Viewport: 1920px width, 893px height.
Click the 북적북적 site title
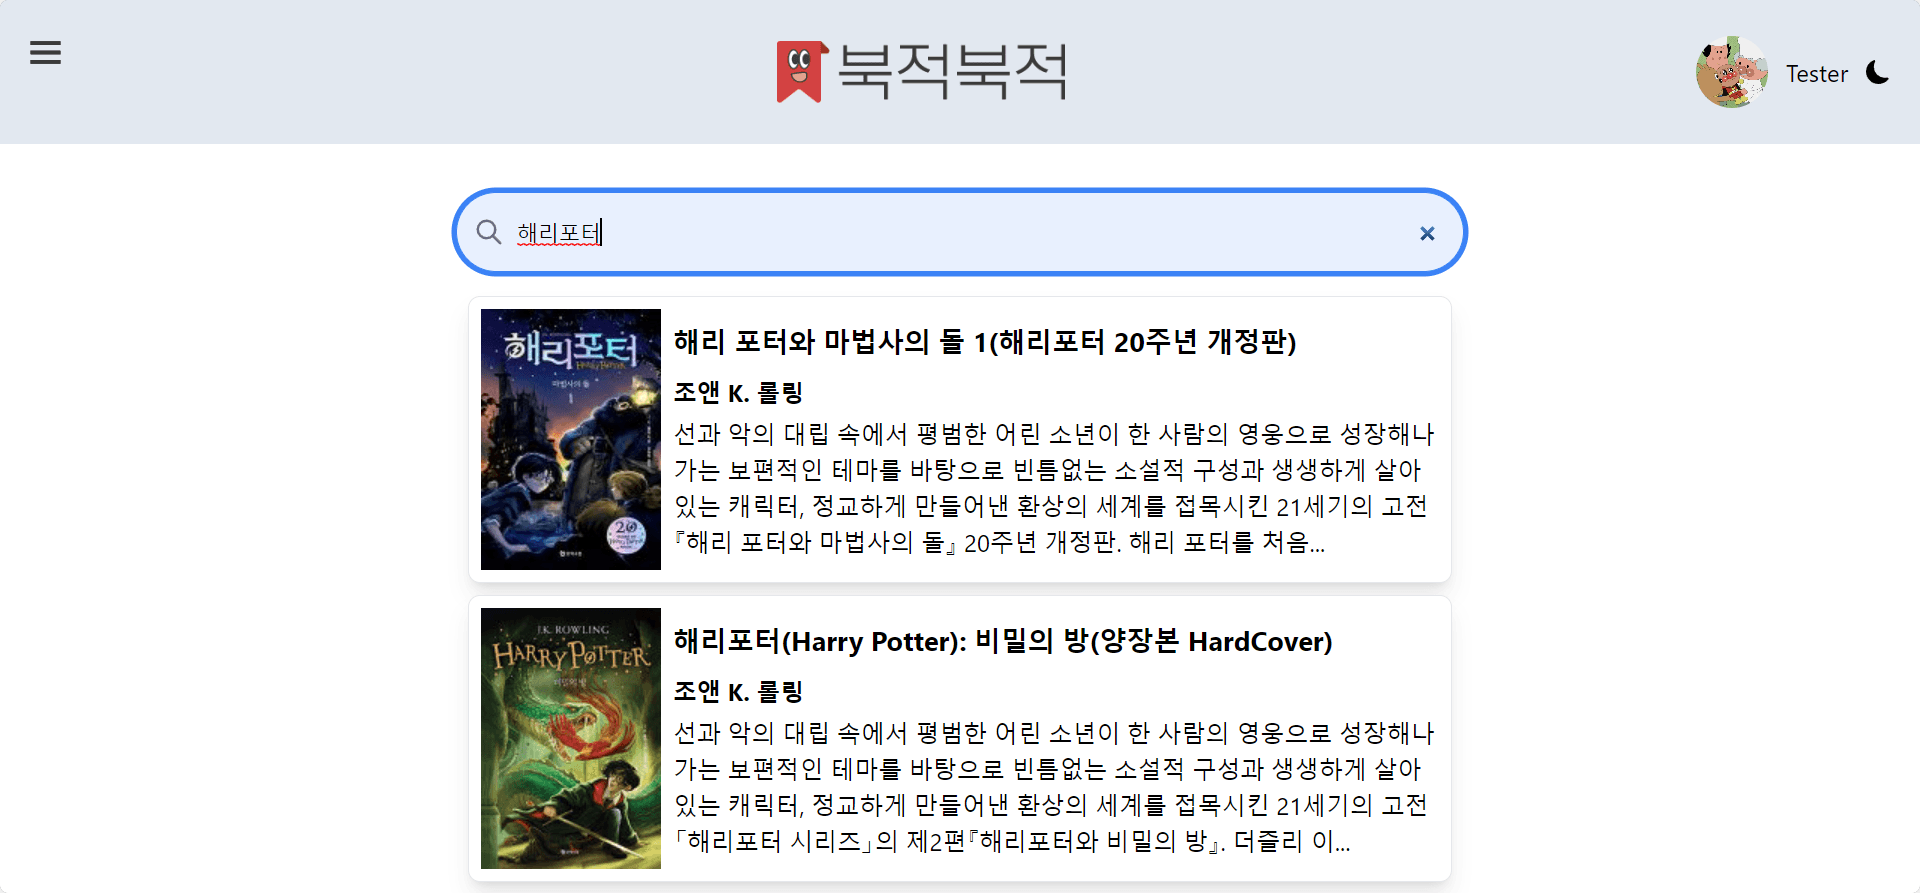pos(952,72)
